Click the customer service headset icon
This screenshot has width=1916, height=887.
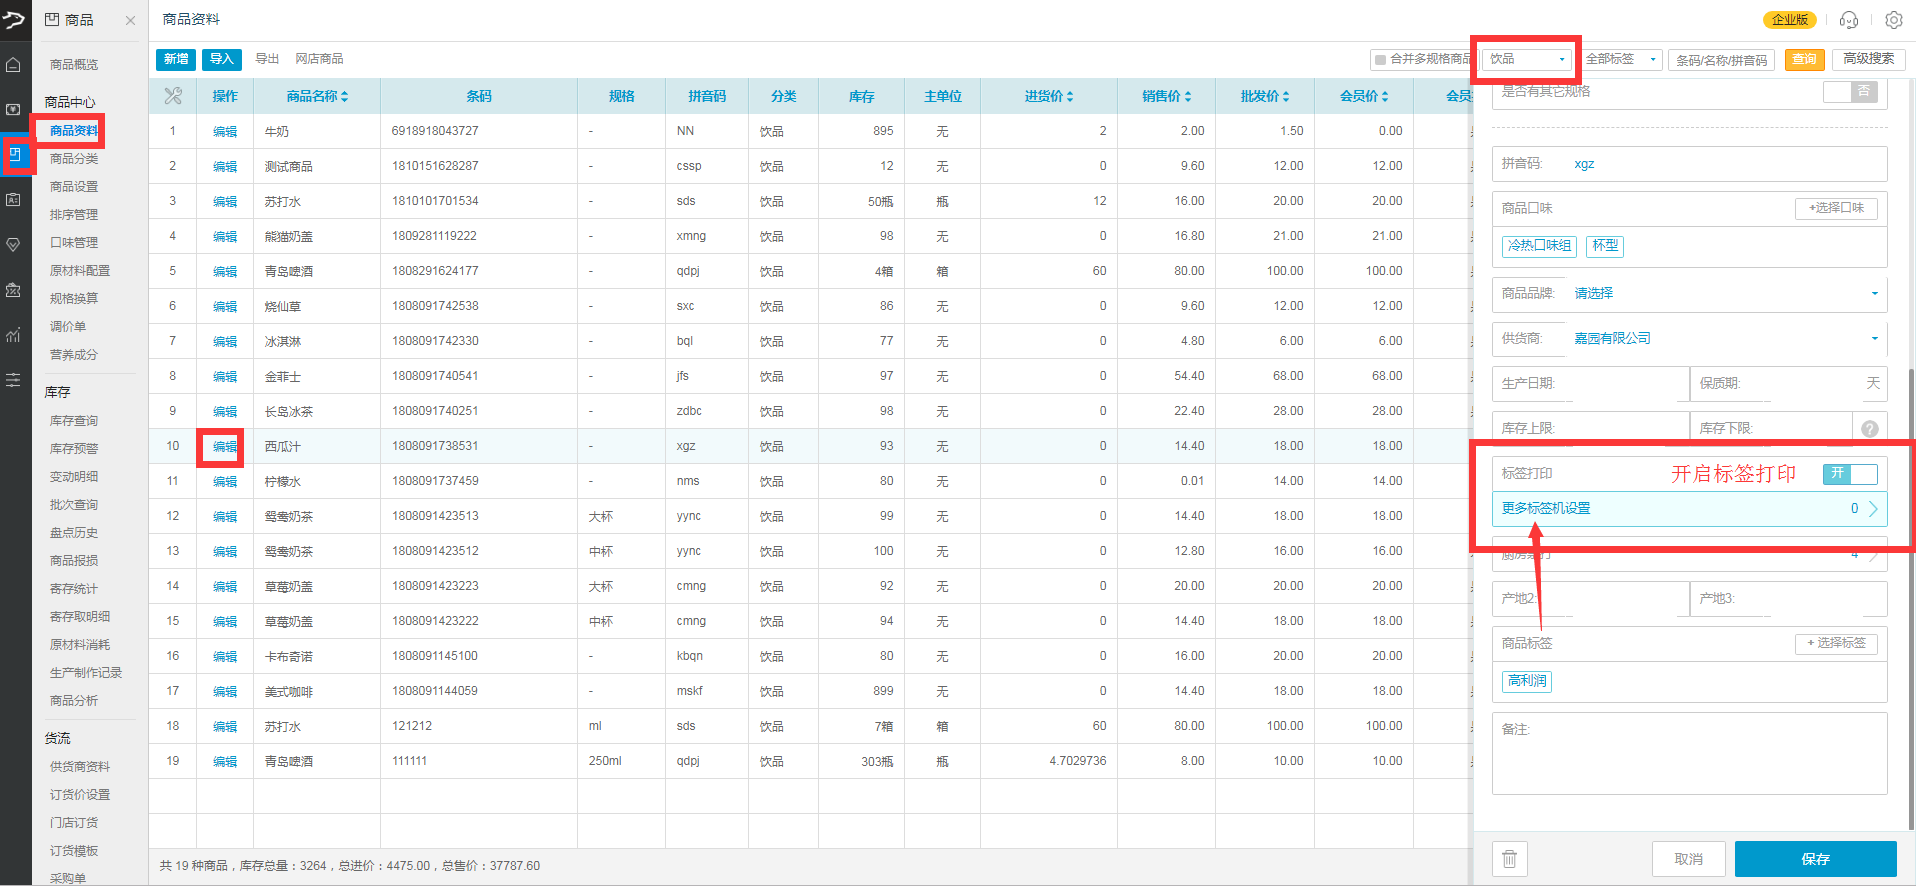(x=1849, y=20)
